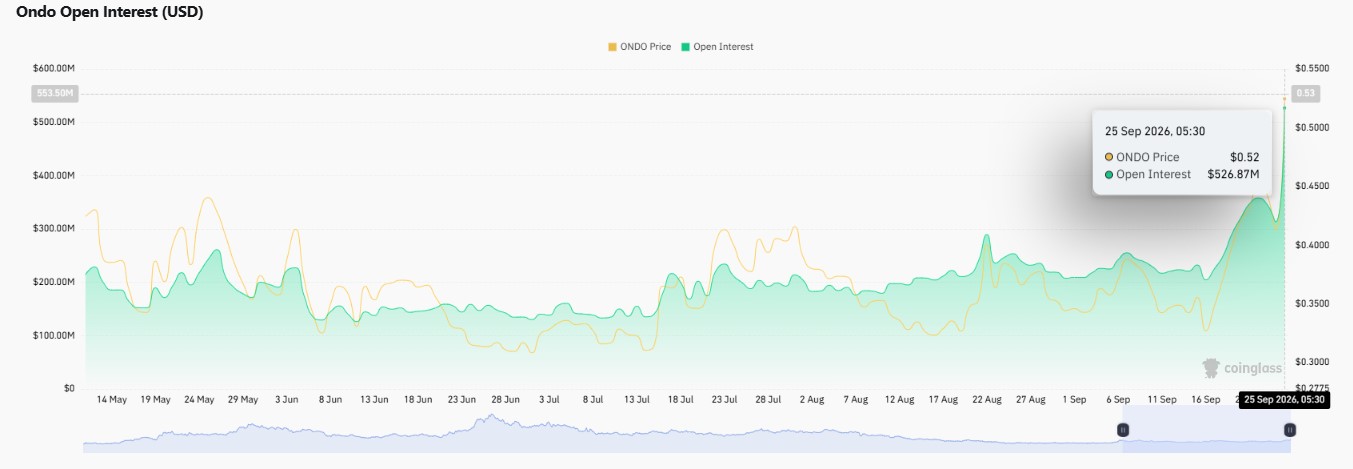Image resolution: width=1353 pixels, height=469 pixels.
Task: Click the $200.00M axis label
Action: click(55, 282)
